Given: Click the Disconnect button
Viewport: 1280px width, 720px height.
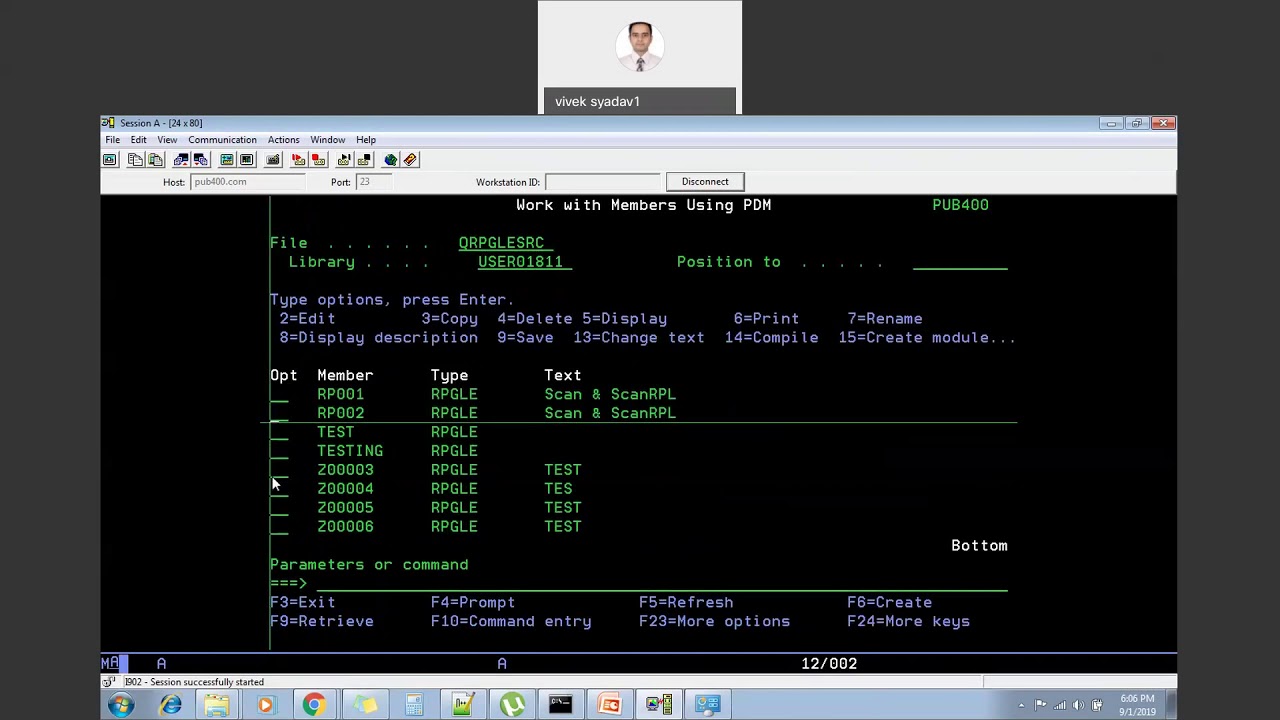Looking at the screenshot, I should click(705, 182).
